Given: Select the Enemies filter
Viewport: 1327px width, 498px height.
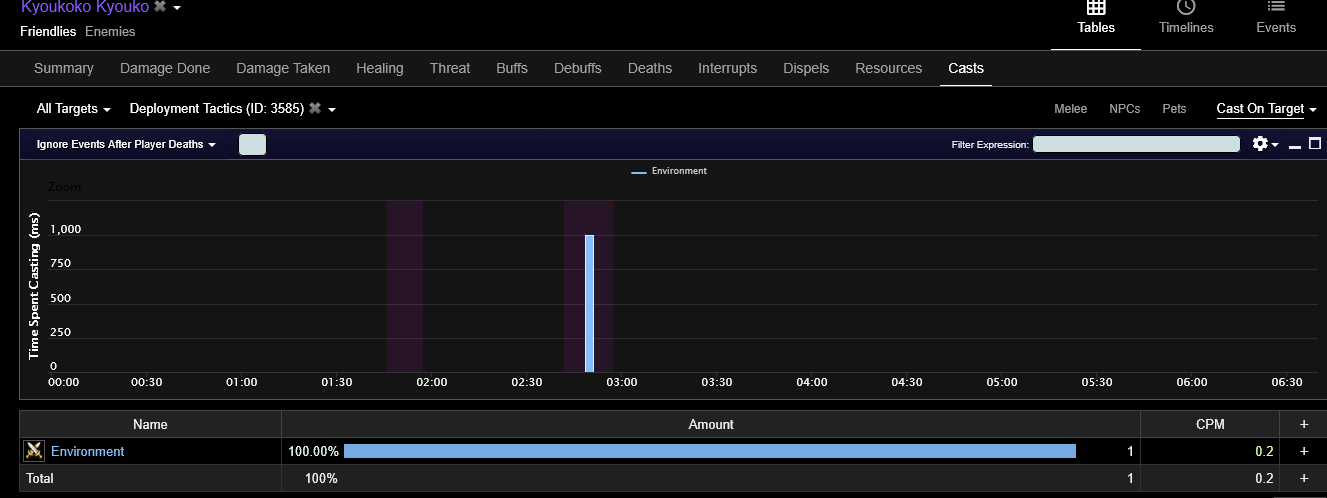Looking at the screenshot, I should tap(110, 31).
